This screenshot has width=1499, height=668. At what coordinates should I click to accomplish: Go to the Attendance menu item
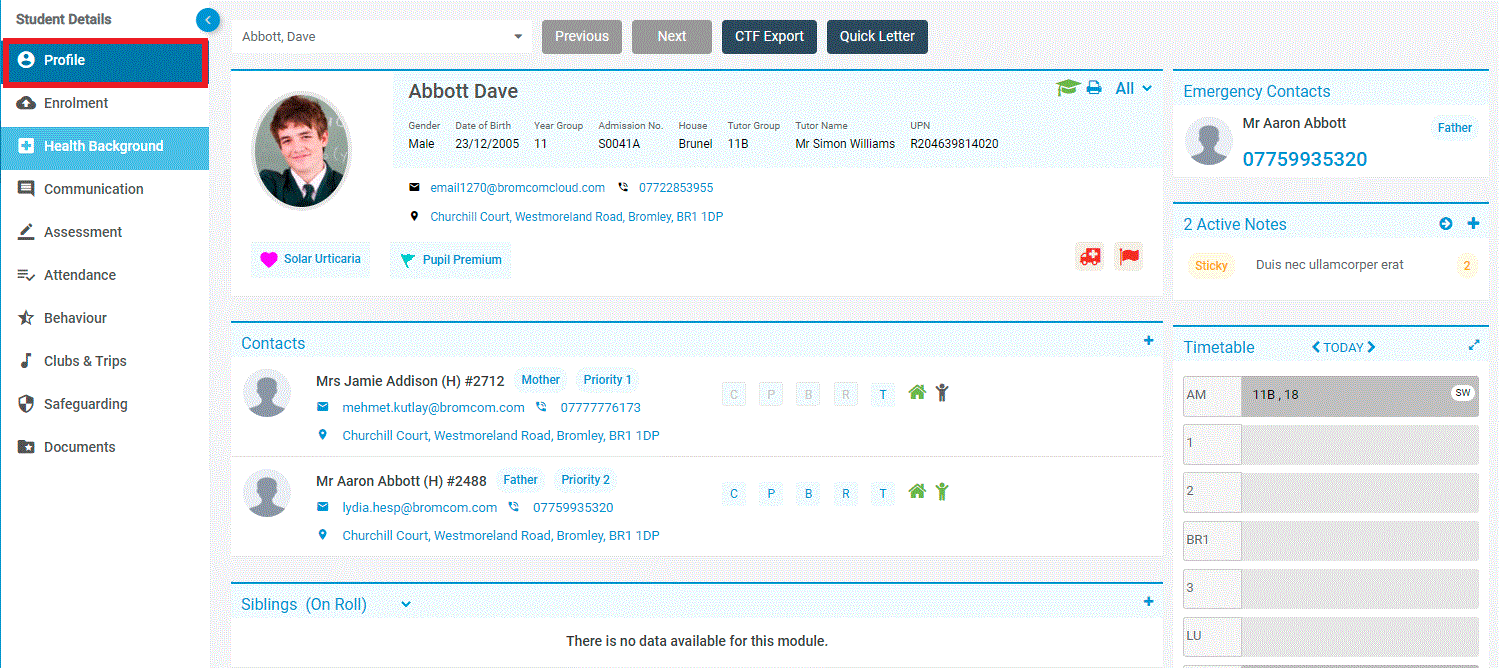tap(80, 275)
